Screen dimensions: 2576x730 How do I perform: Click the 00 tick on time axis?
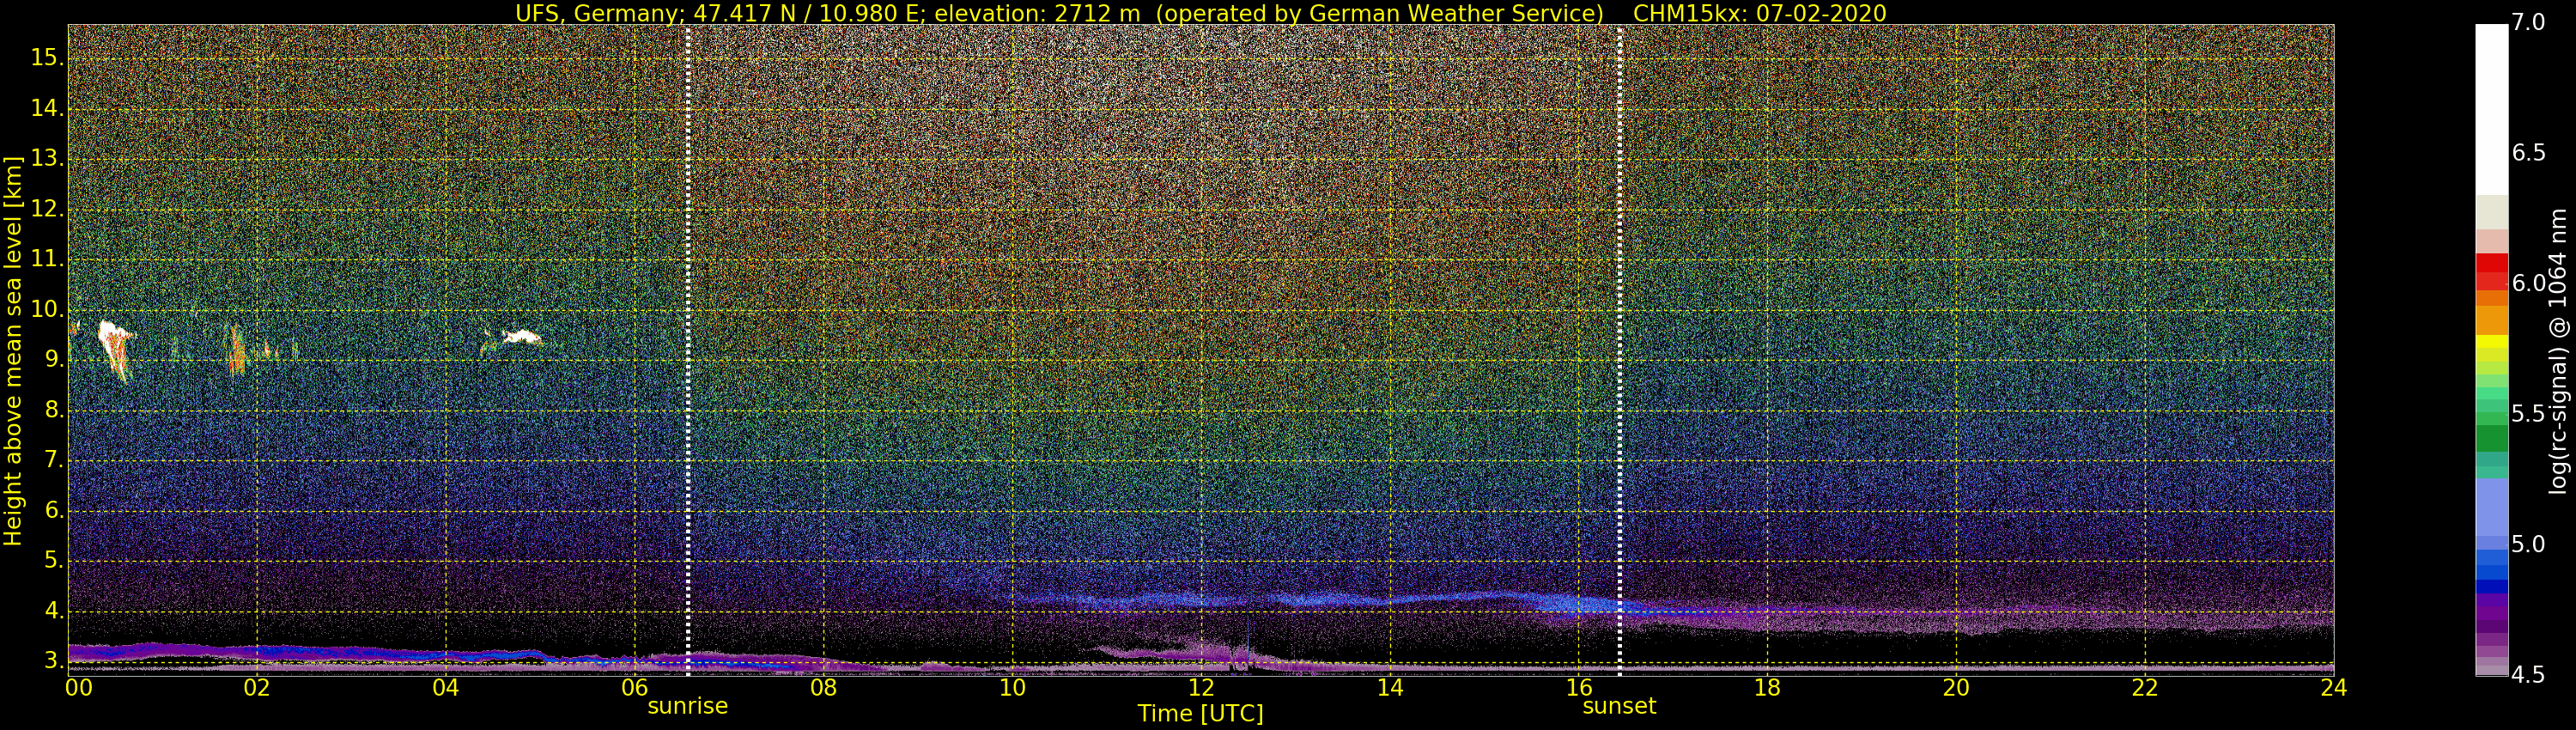79,687
